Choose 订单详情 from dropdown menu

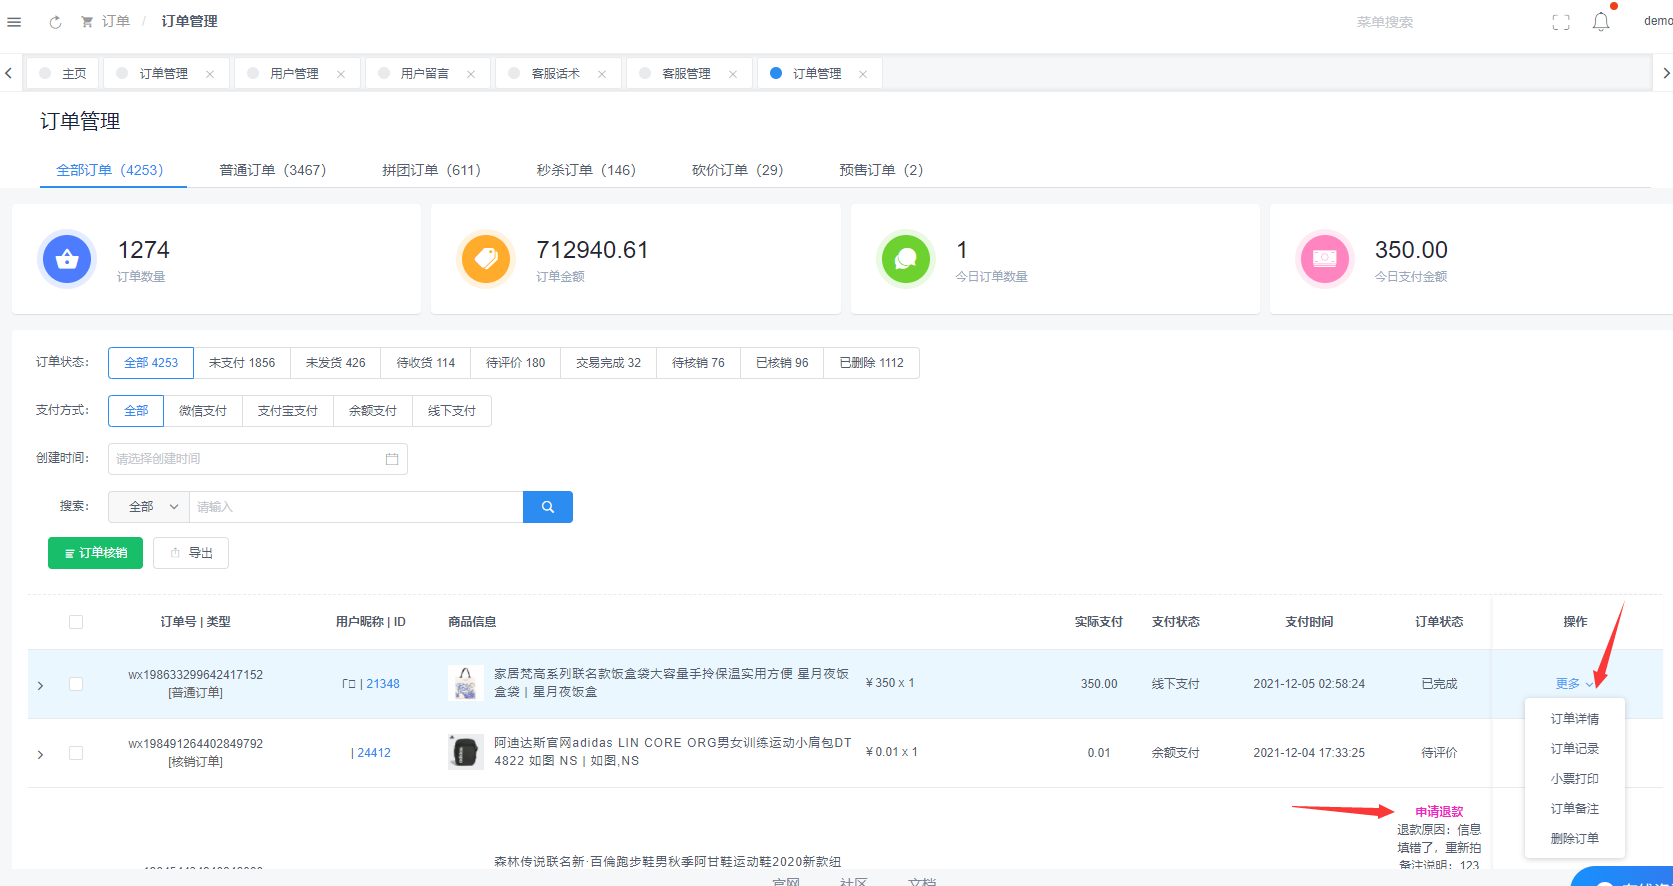(1575, 719)
